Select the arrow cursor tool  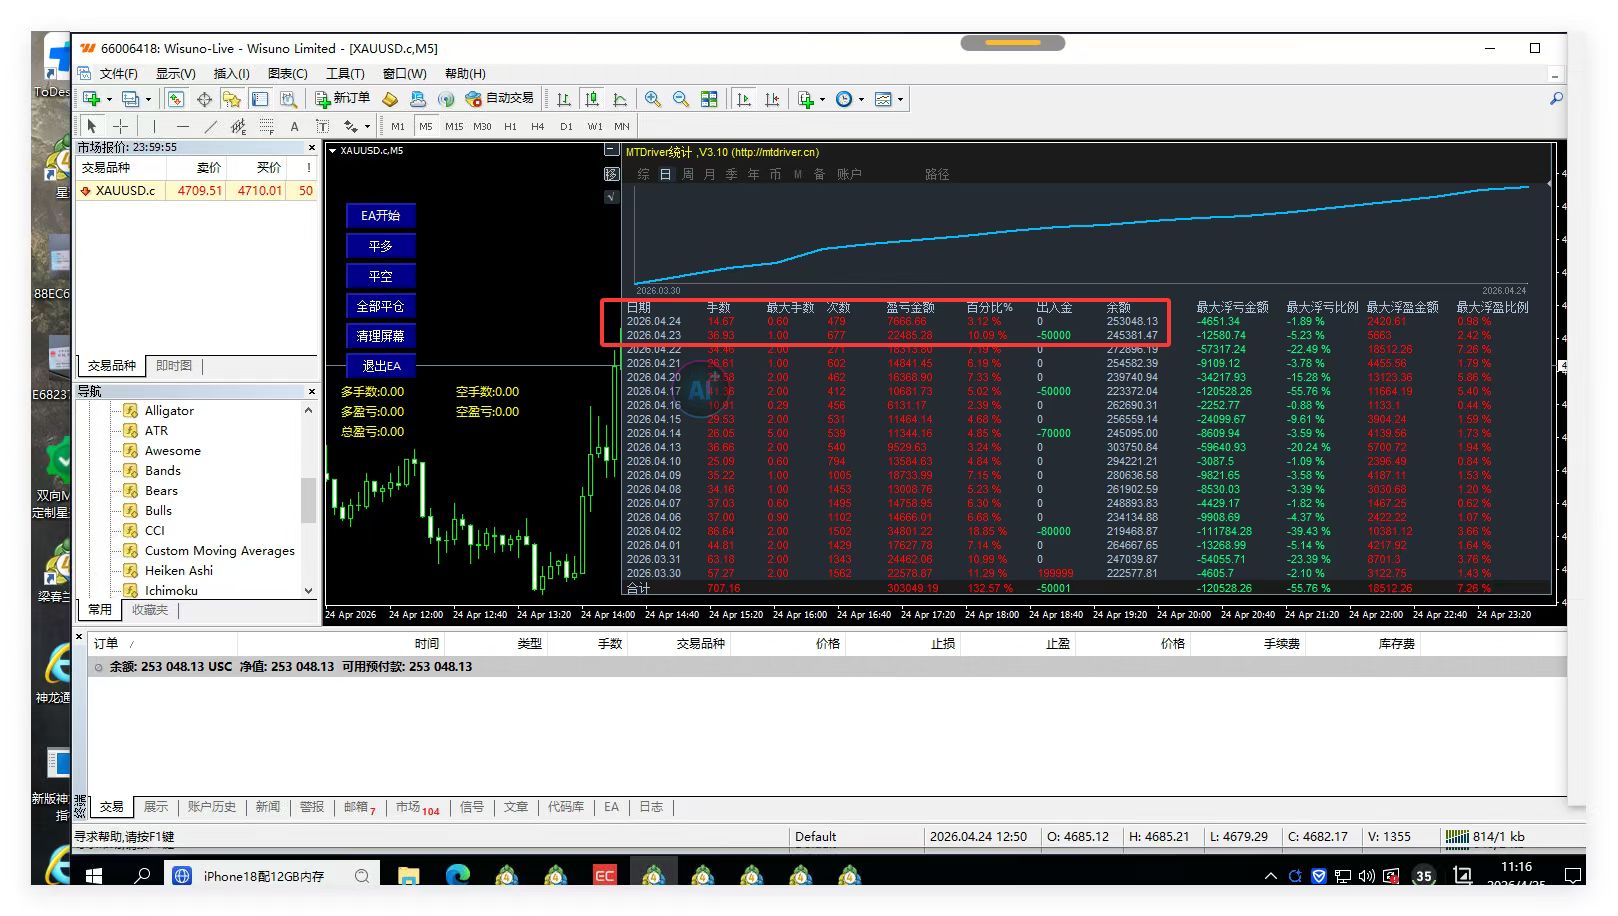(92, 126)
